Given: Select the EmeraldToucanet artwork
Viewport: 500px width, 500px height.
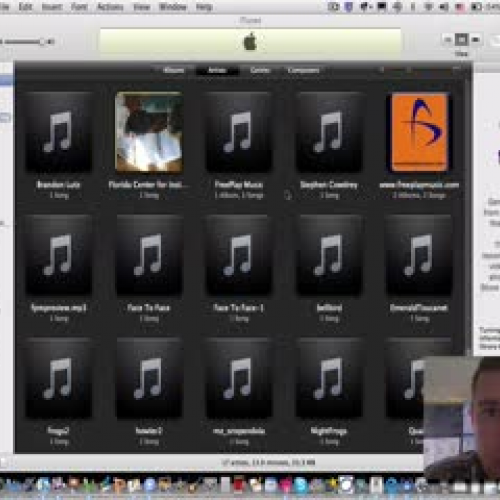Looking at the screenshot, I should 419,255.
